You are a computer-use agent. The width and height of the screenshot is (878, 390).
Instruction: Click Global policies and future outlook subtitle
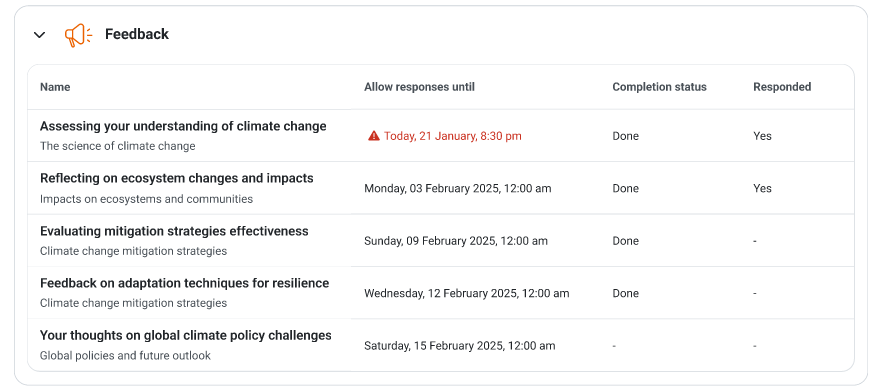(x=125, y=356)
